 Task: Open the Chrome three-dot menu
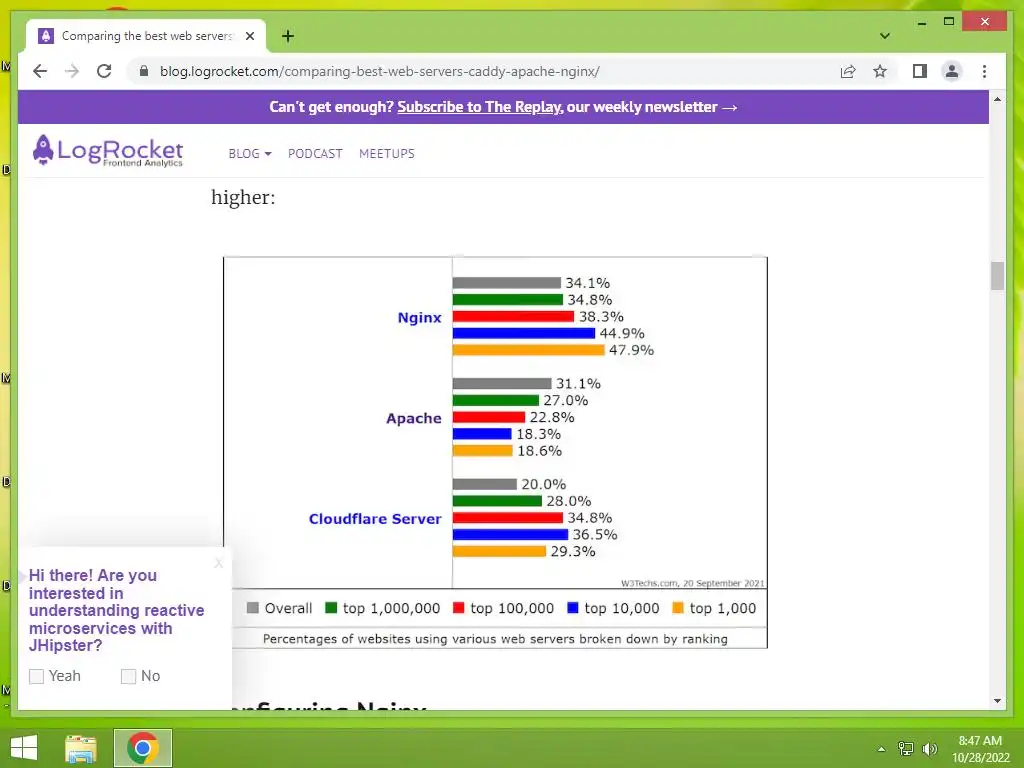click(984, 71)
